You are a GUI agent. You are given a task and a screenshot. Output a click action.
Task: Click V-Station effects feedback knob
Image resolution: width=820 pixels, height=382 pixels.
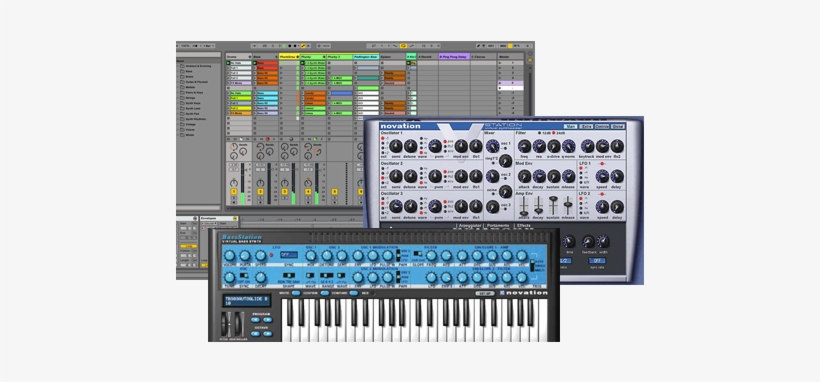[x=588, y=241]
